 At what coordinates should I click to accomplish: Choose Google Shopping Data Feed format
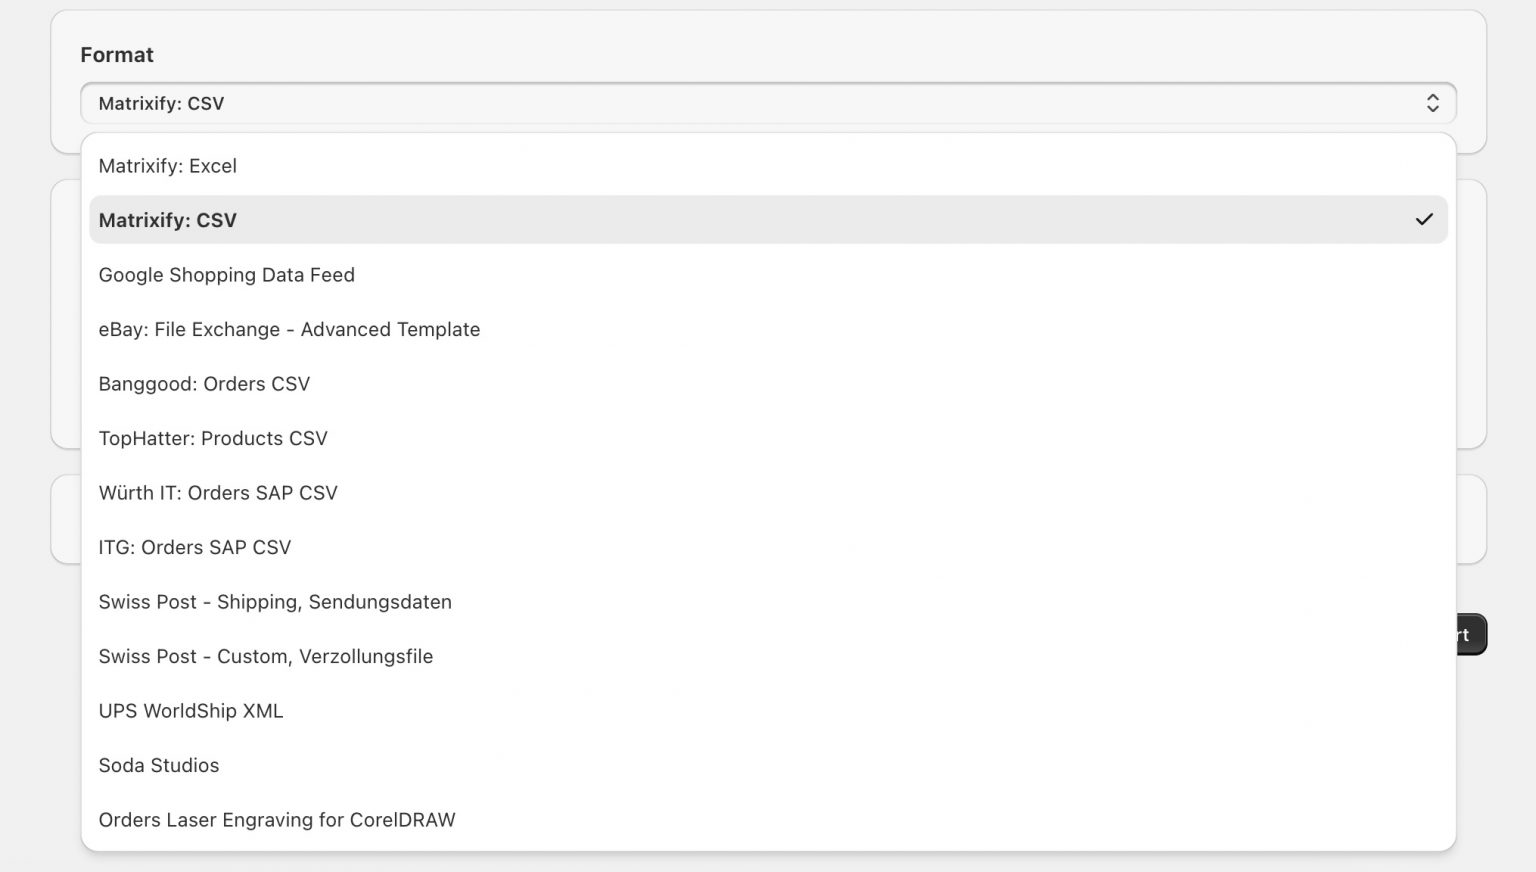tap(226, 275)
